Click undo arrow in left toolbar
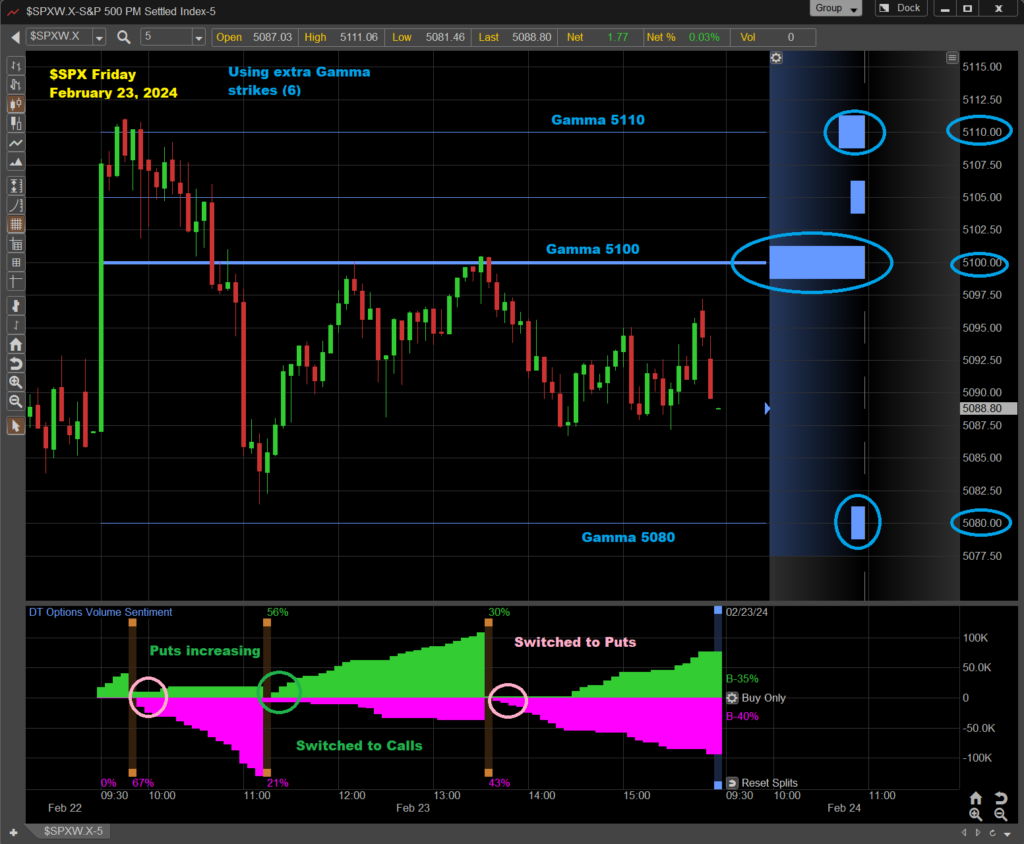 pos(16,364)
